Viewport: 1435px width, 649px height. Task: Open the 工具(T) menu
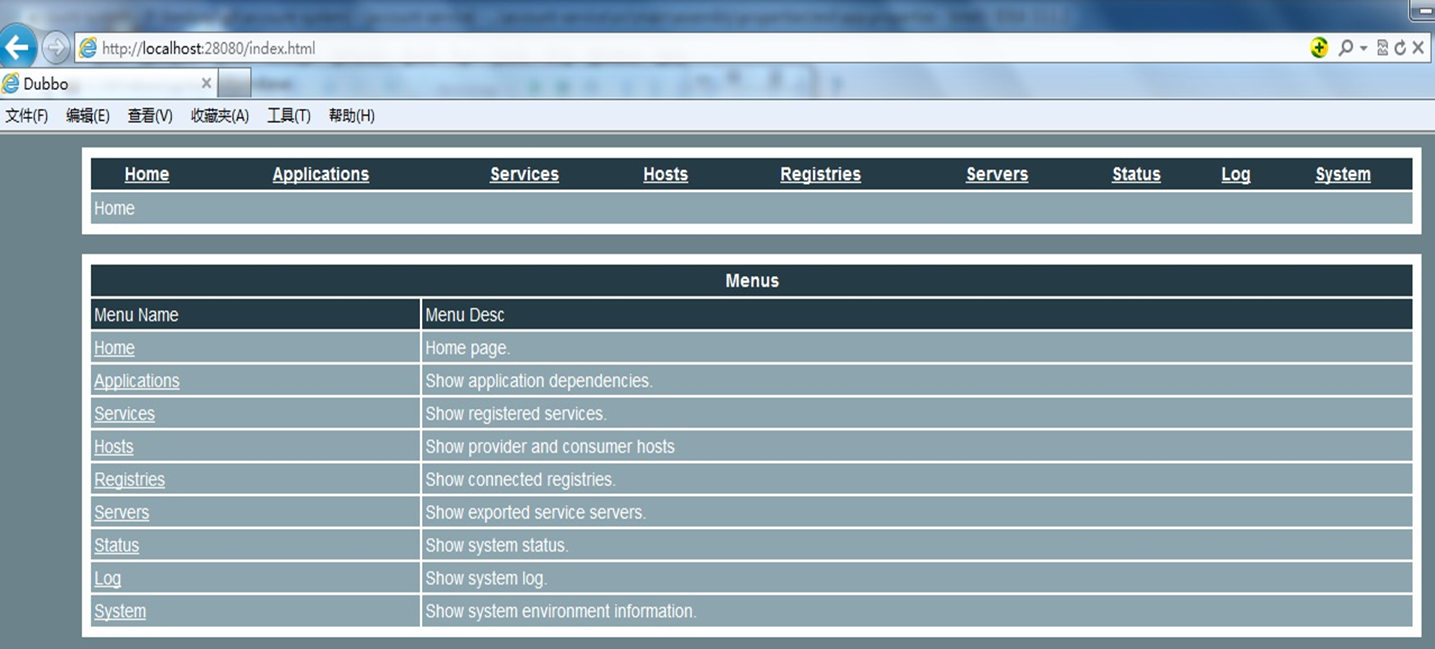pyautogui.click(x=289, y=116)
